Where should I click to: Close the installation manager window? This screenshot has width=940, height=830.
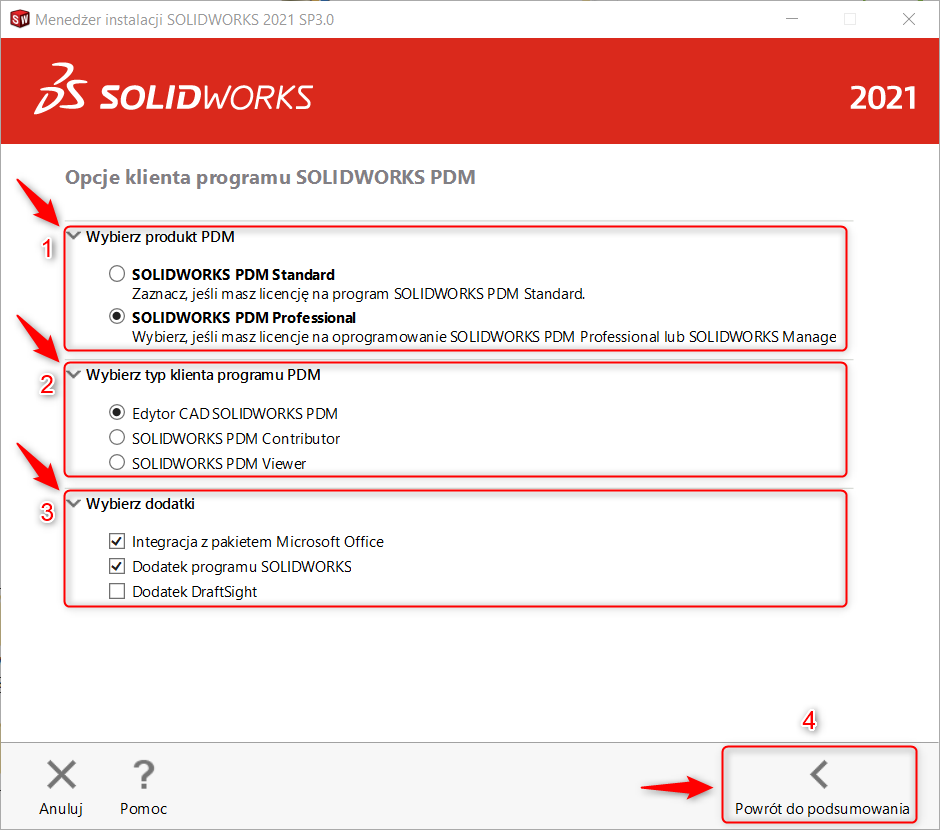click(x=908, y=19)
